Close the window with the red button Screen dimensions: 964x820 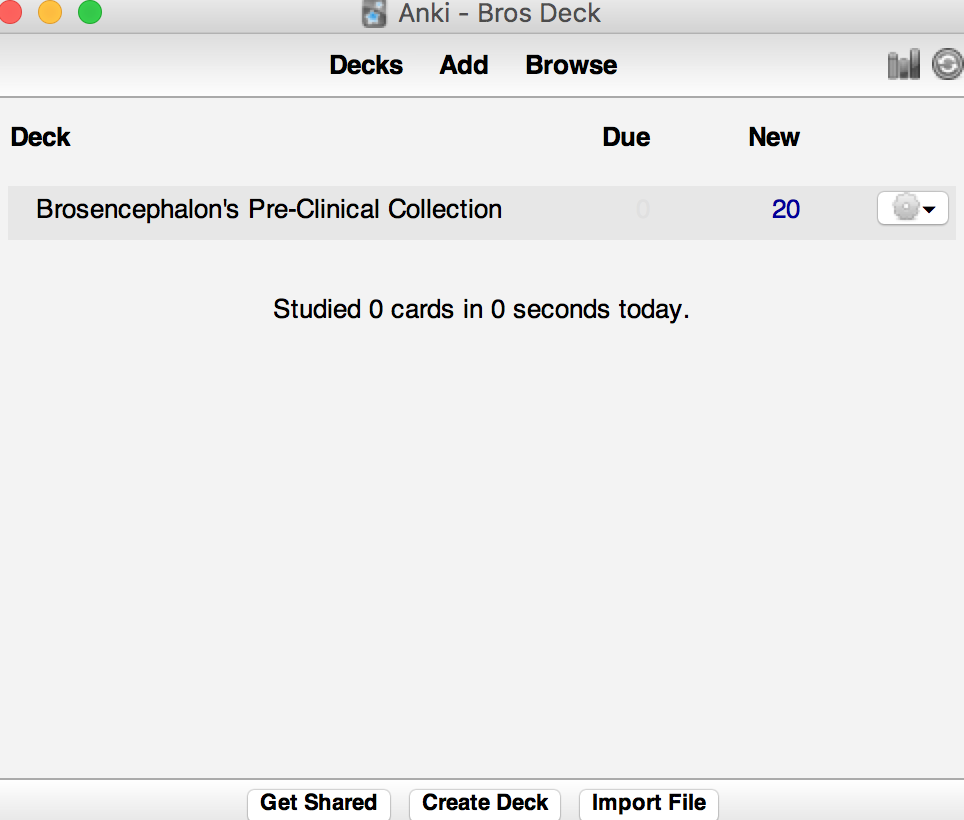point(10,12)
